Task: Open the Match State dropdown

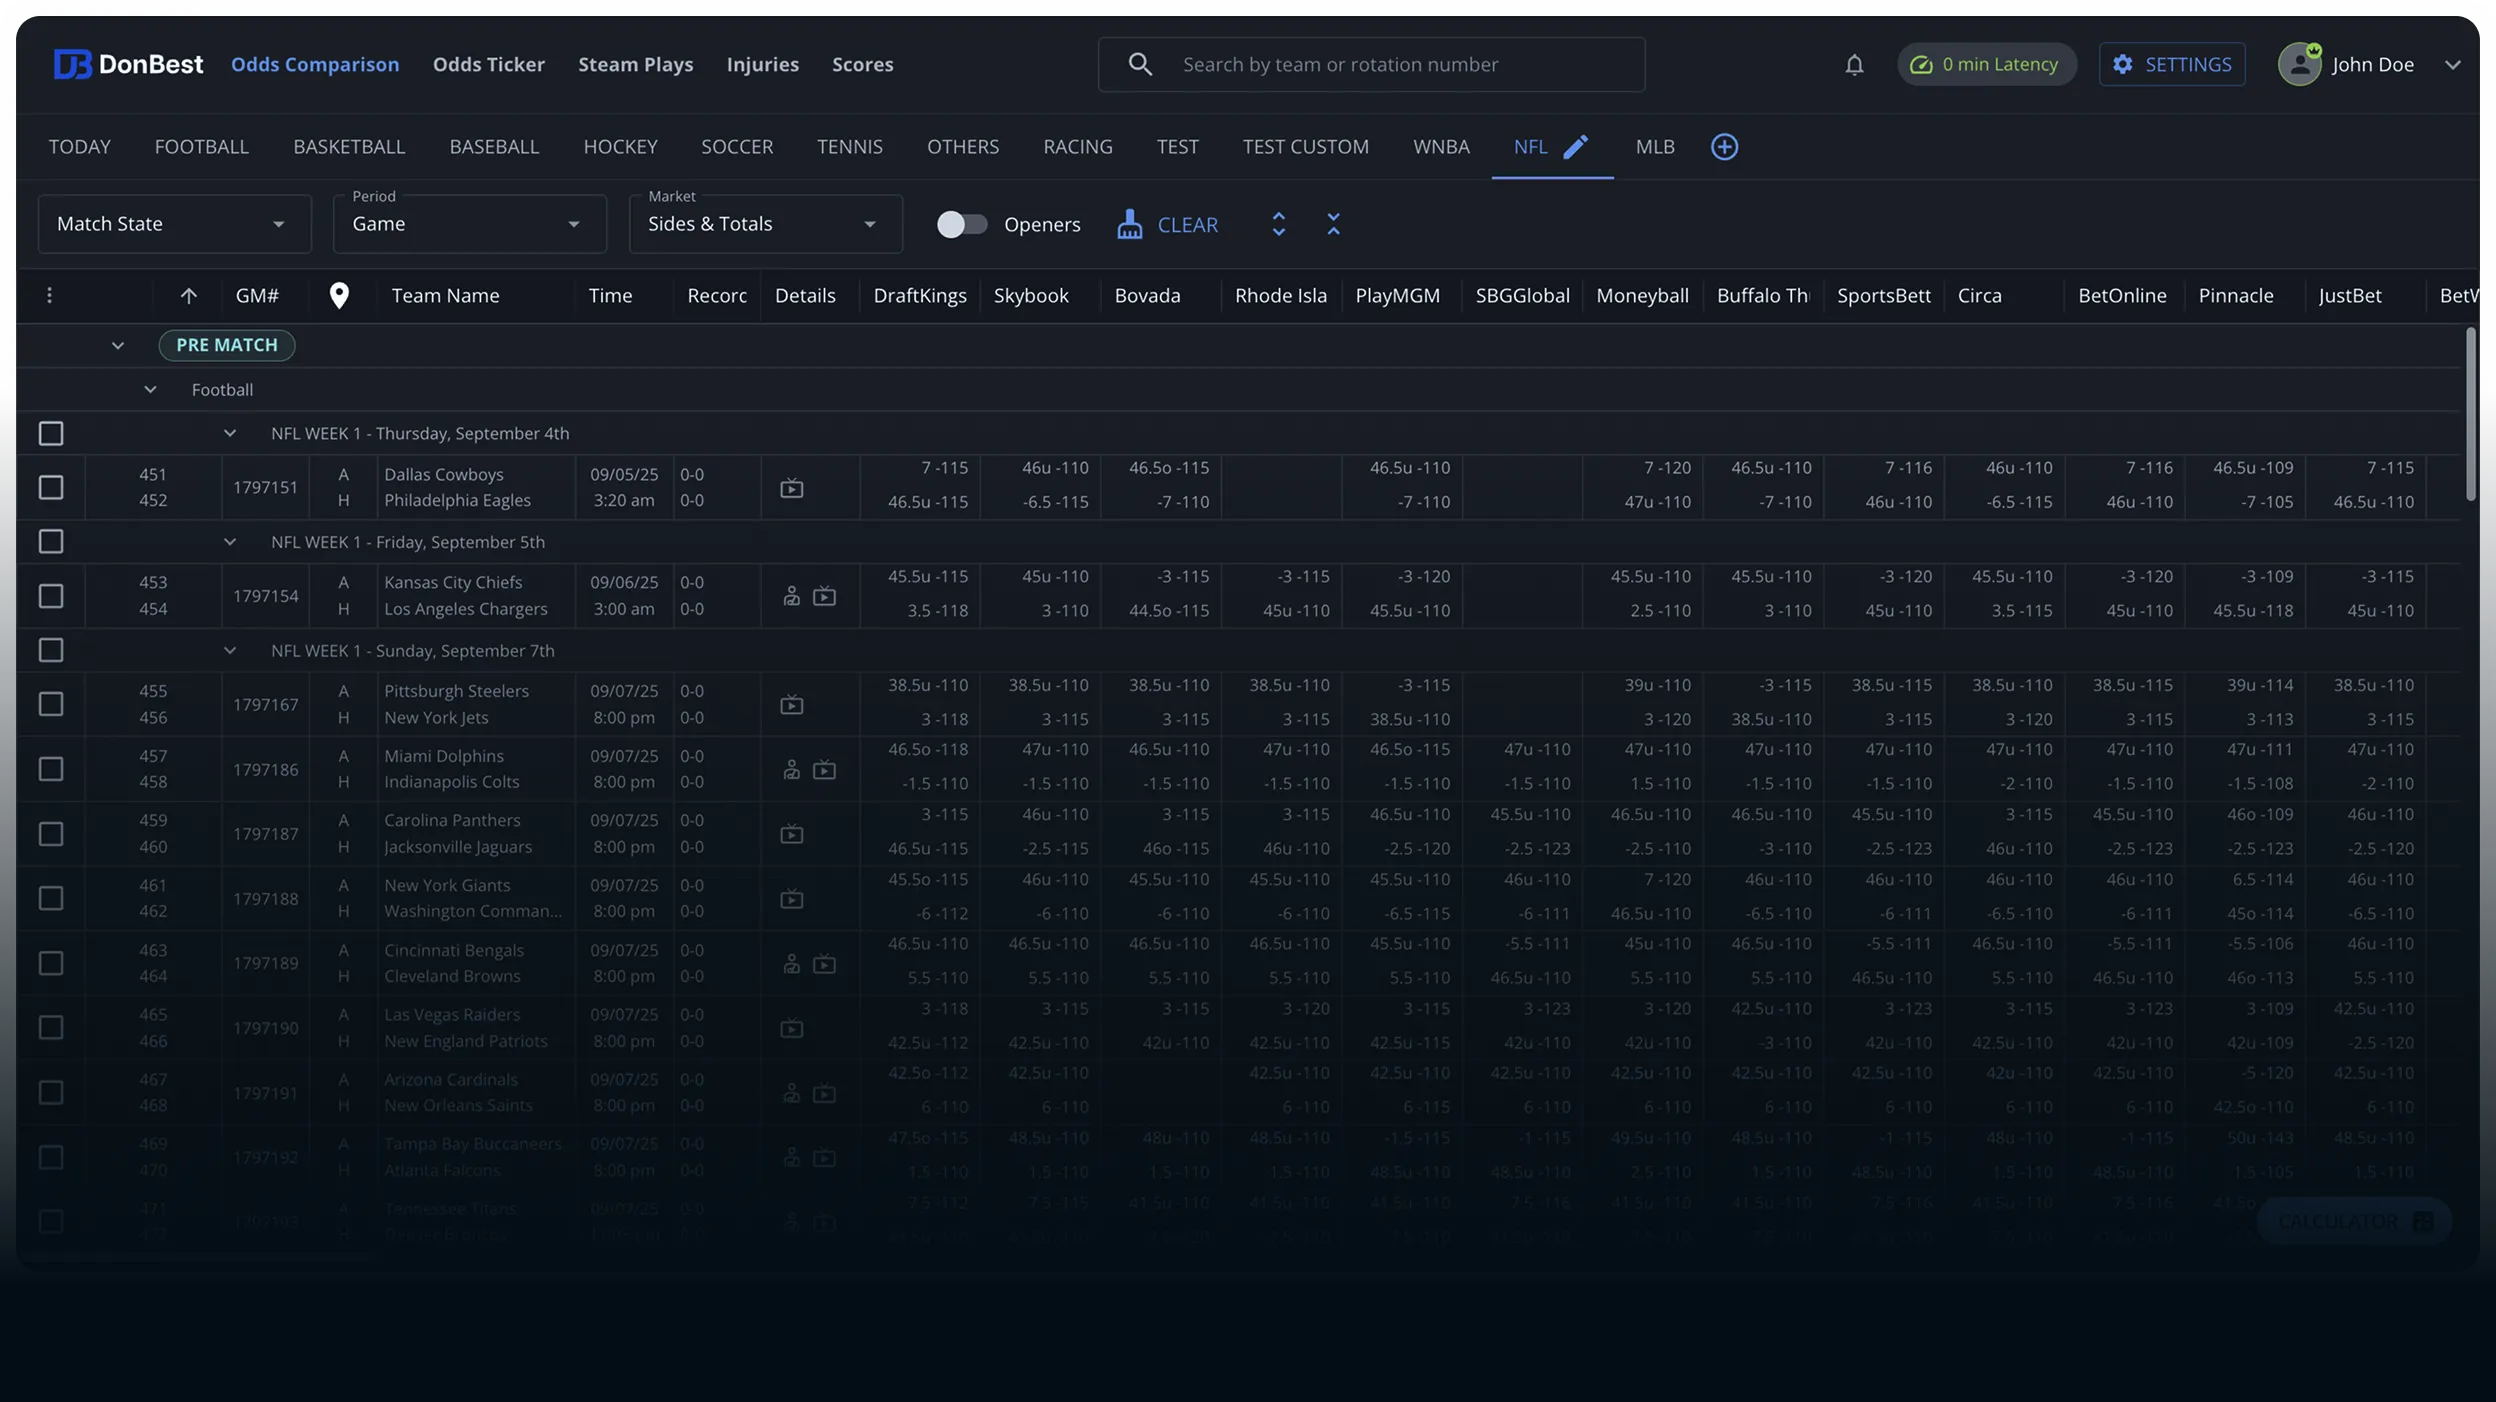Action: [x=174, y=224]
